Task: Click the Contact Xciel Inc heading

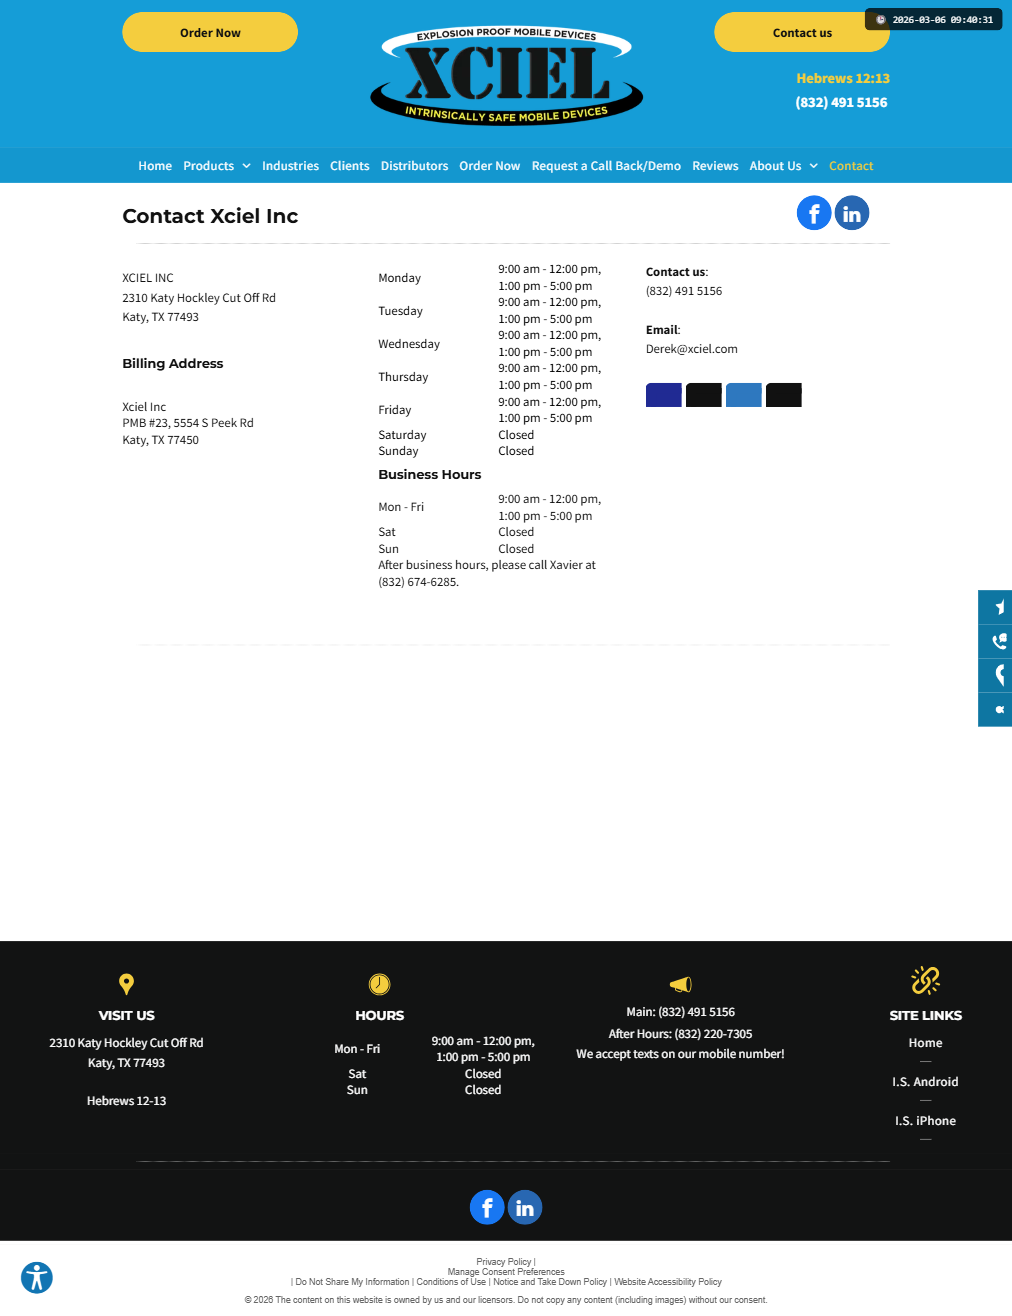Action: 210,216
